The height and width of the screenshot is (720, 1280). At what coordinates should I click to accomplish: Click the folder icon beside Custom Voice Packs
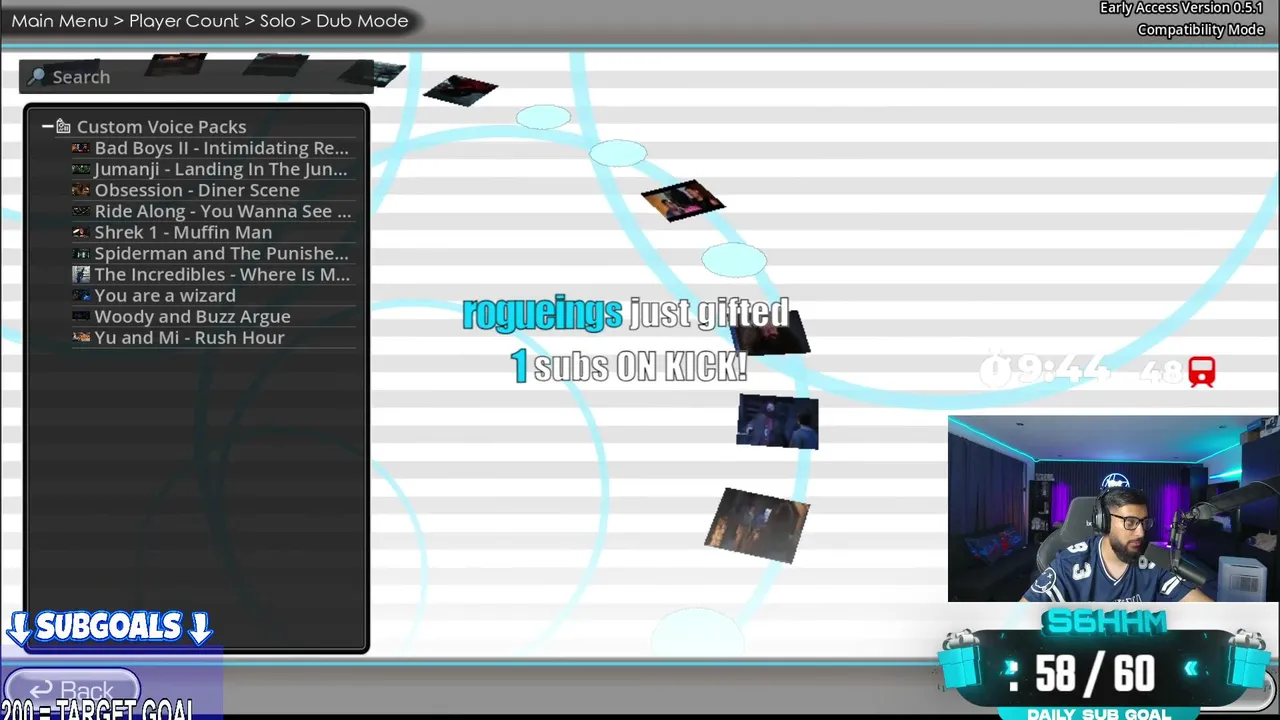63,127
